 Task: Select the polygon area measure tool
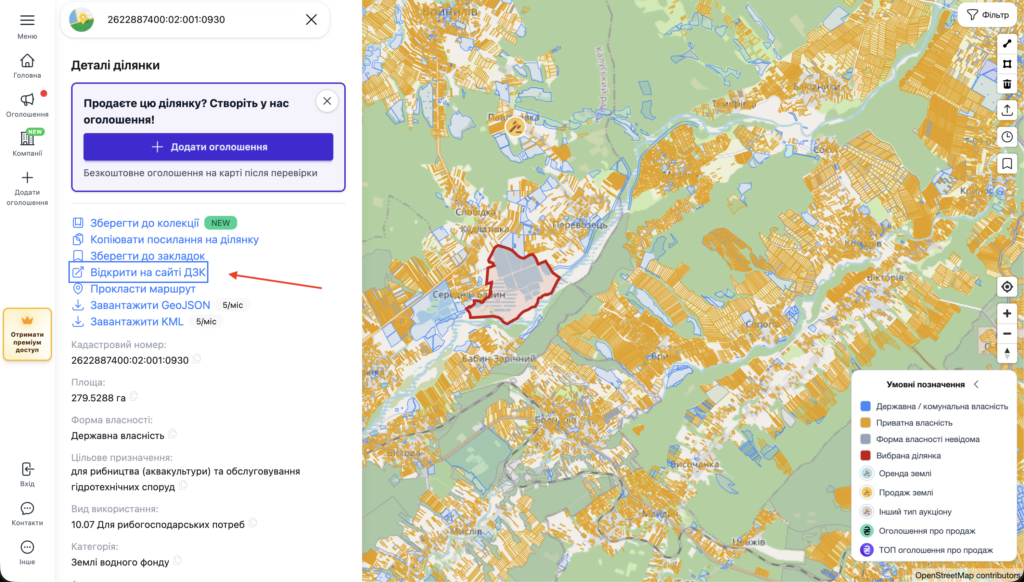(x=1007, y=65)
